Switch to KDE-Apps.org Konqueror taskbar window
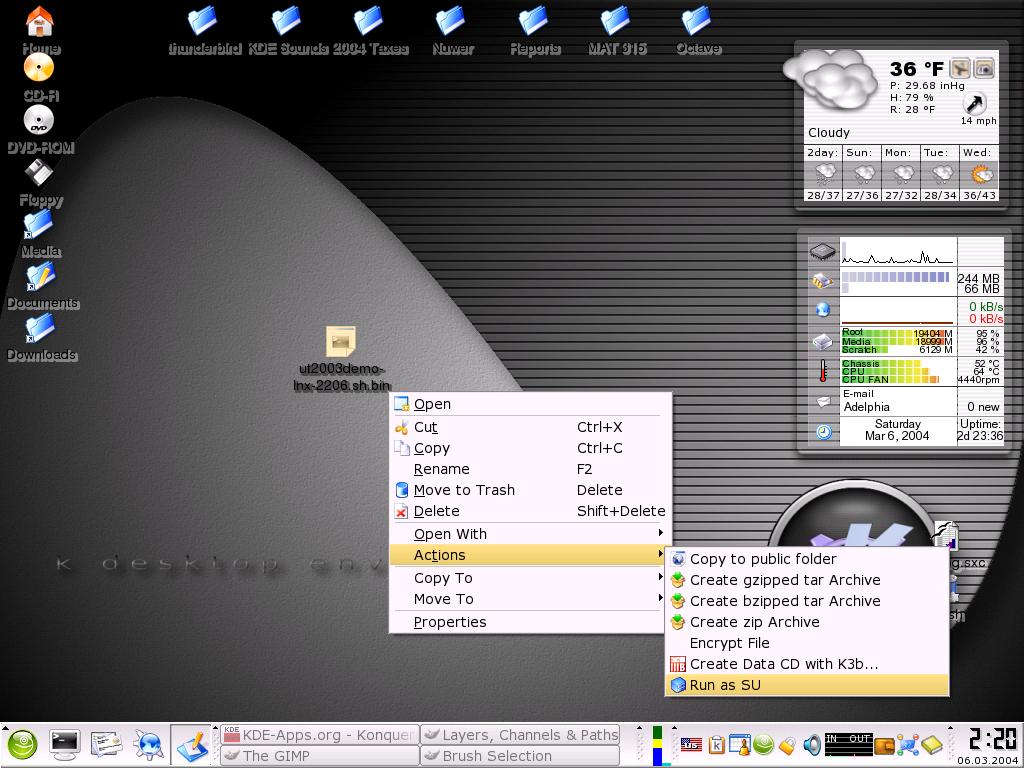 click(x=319, y=735)
